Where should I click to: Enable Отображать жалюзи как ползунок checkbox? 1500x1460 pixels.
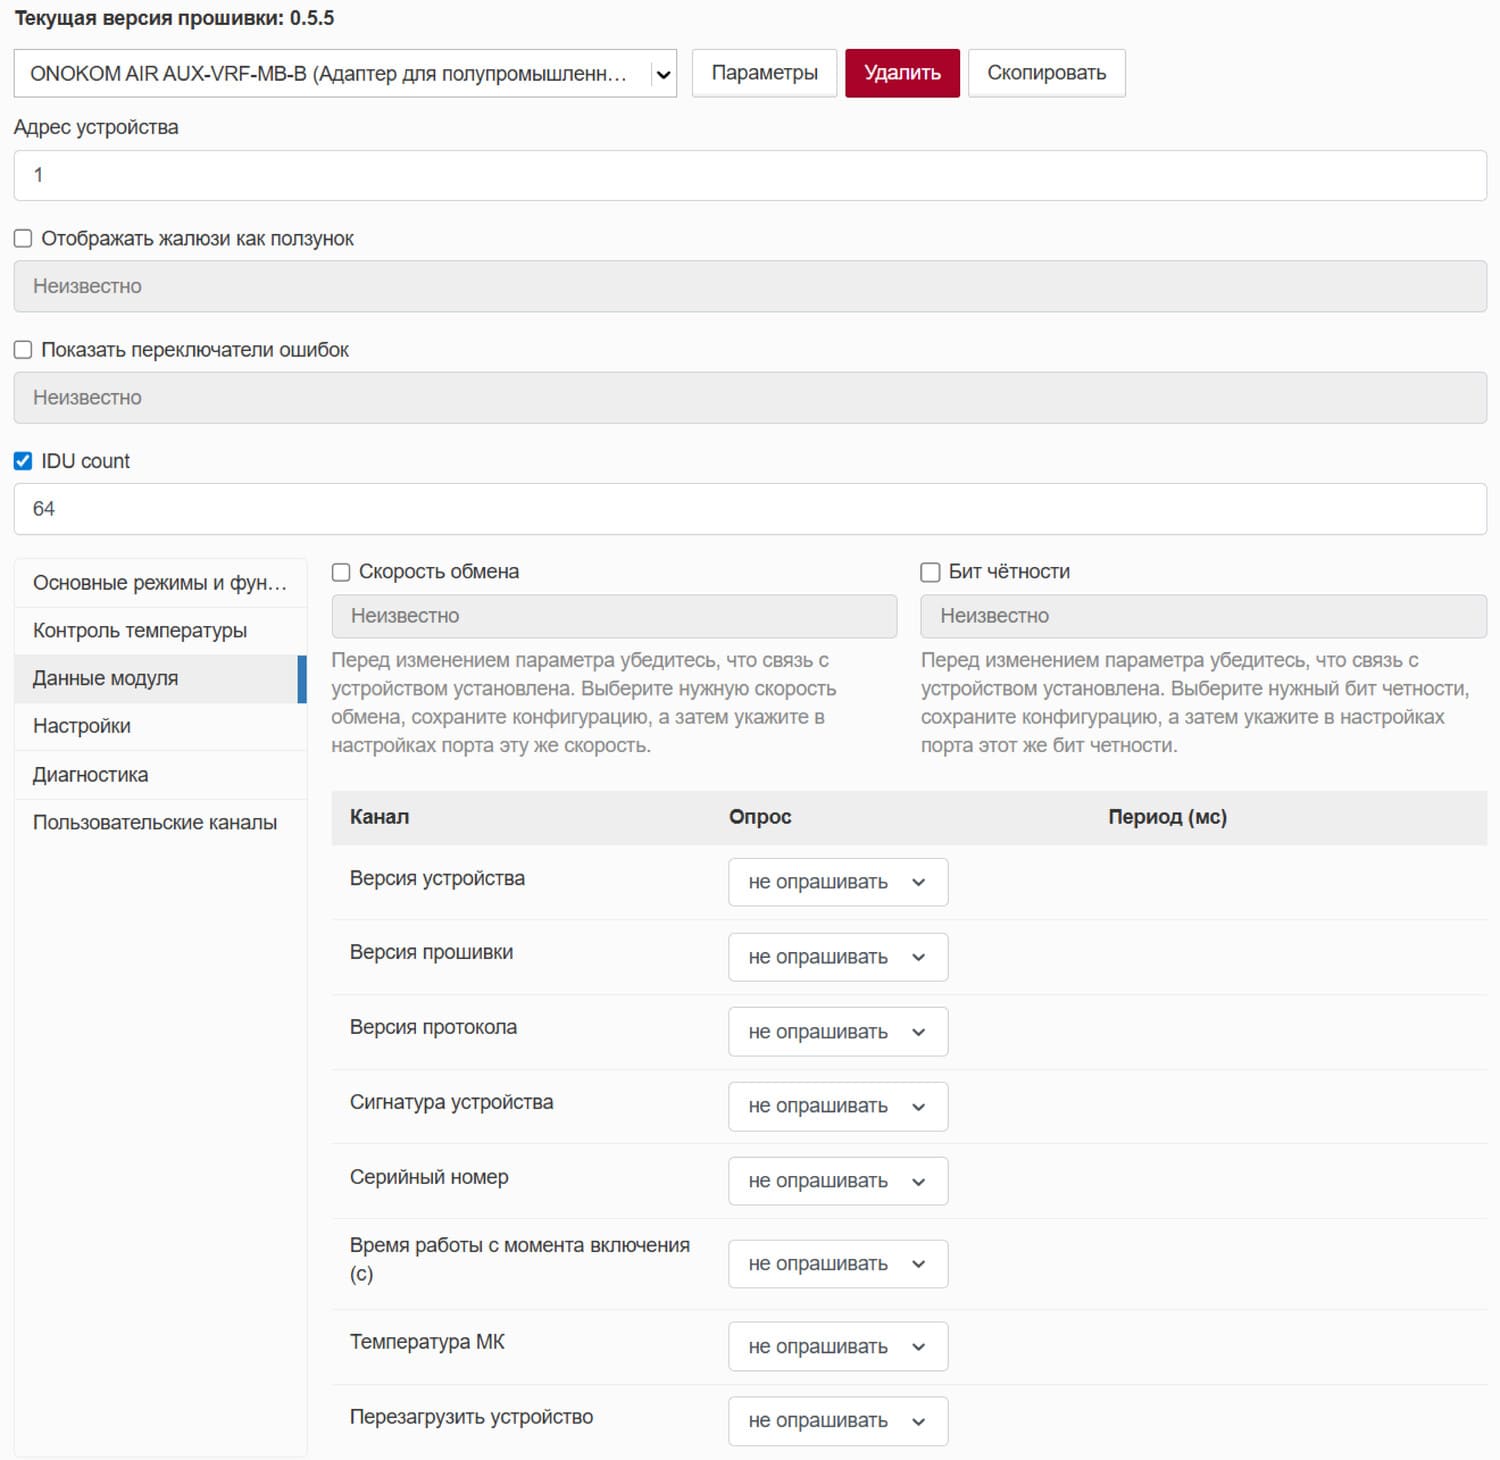pos(23,239)
